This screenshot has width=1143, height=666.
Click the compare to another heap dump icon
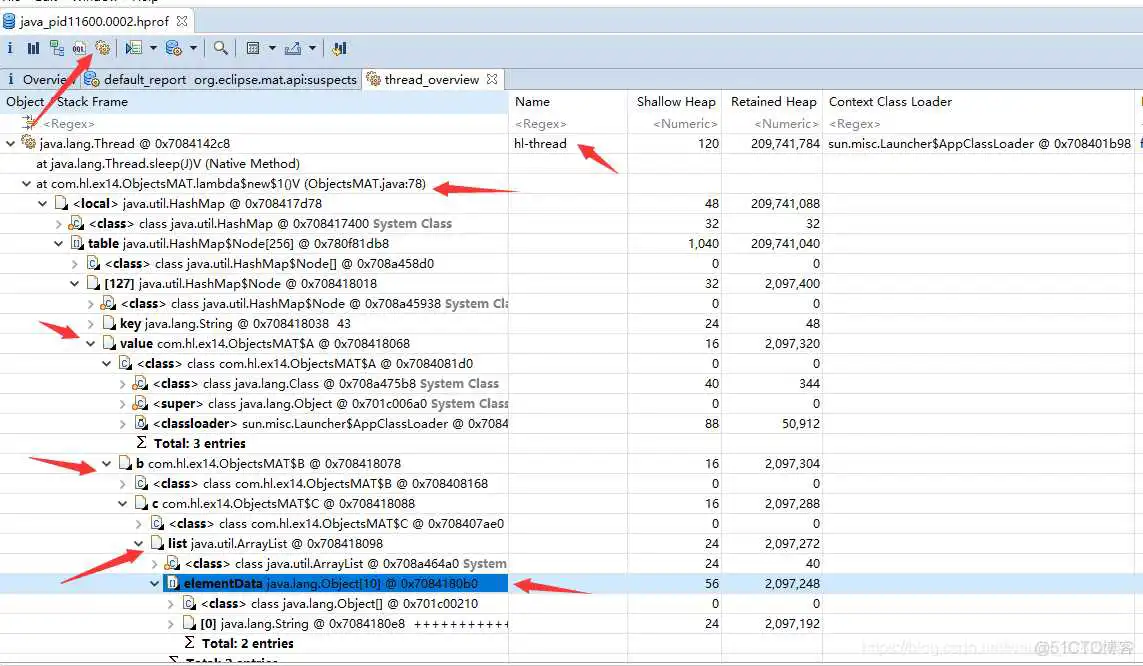tap(339, 48)
